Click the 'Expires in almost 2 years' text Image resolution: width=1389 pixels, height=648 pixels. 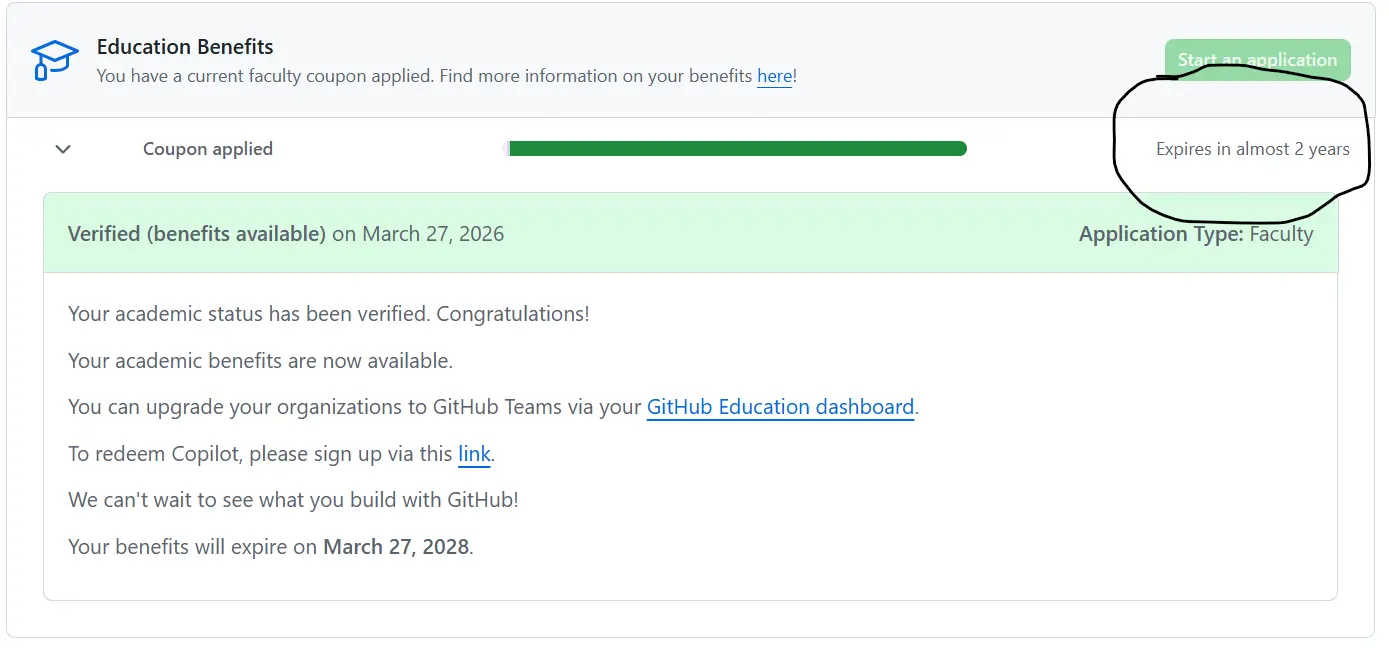click(x=1253, y=149)
